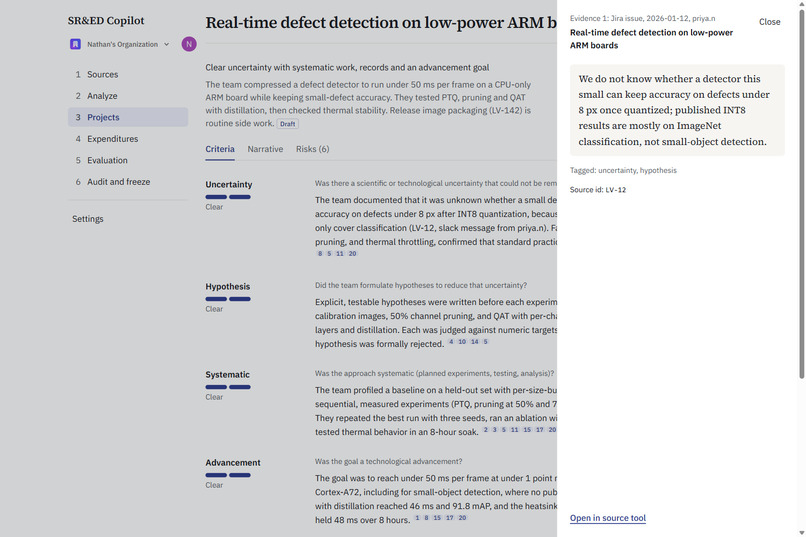
Task: Click the Draft status badge
Action: click(x=287, y=124)
